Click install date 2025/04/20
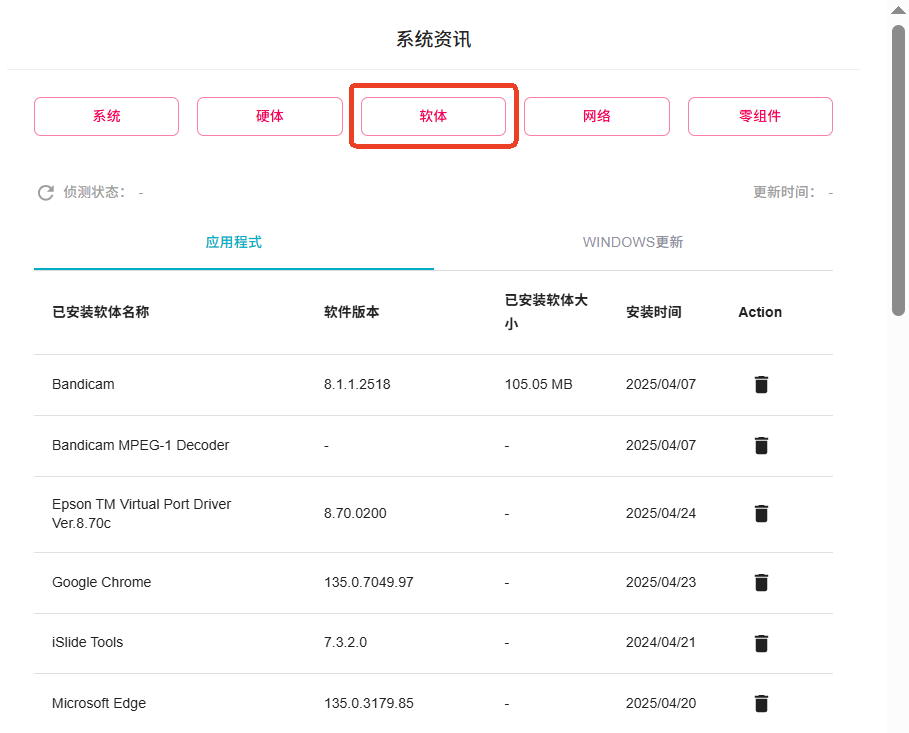Image resolution: width=909 pixels, height=733 pixels. pyautogui.click(x=661, y=703)
